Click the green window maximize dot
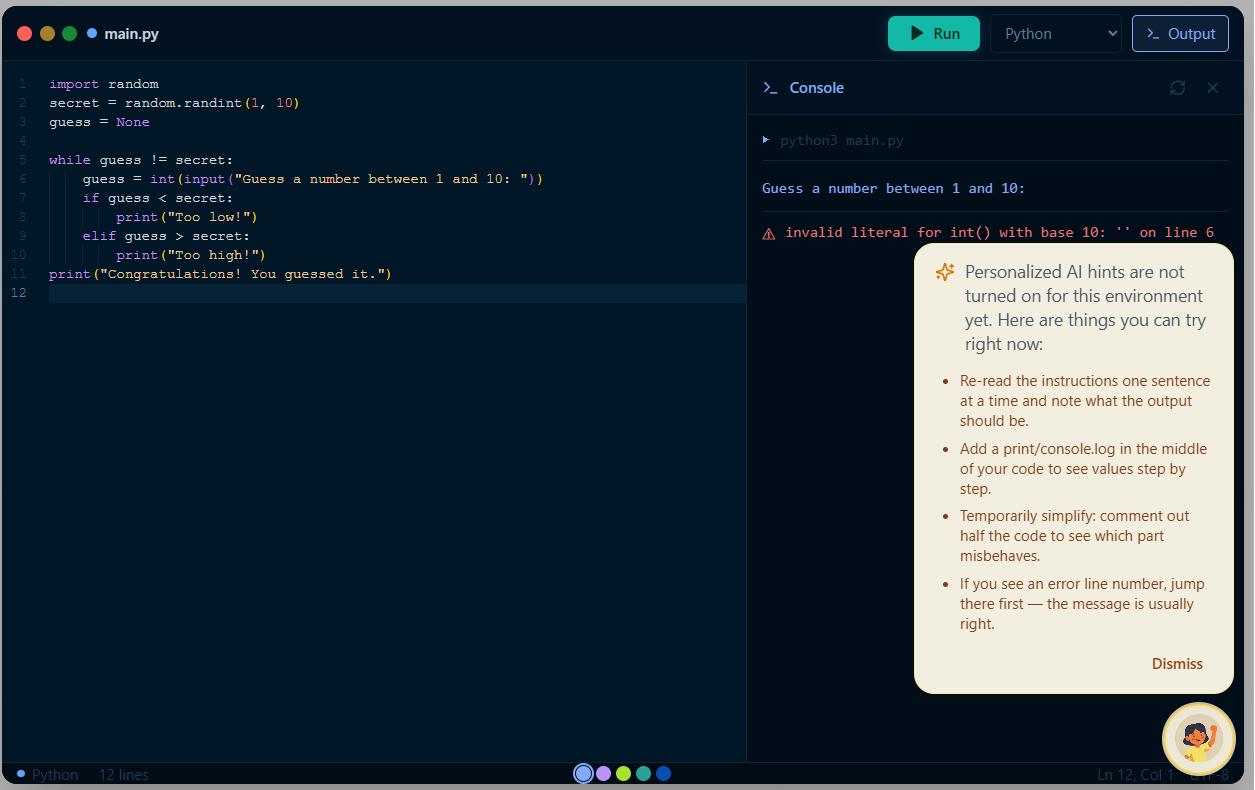1255x790 pixels. tap(69, 33)
